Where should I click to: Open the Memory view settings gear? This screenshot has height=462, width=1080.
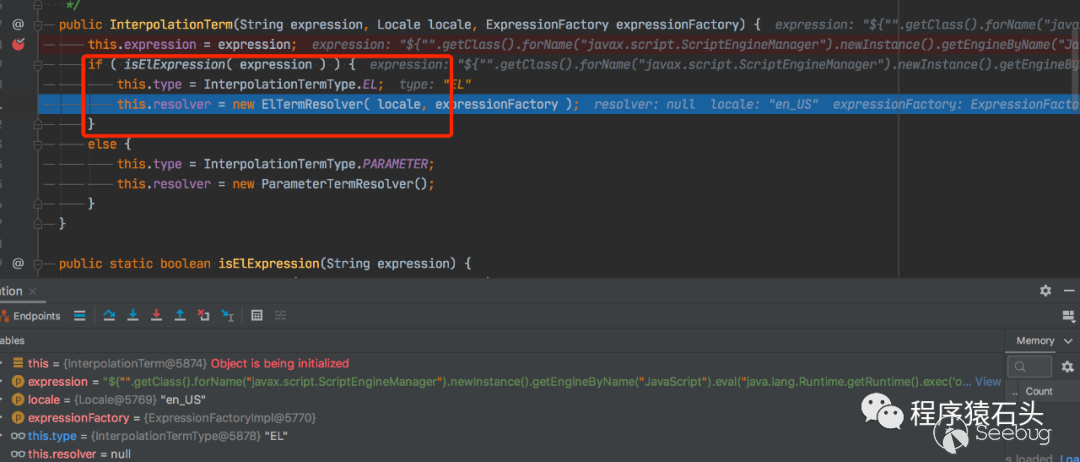(x=1067, y=367)
